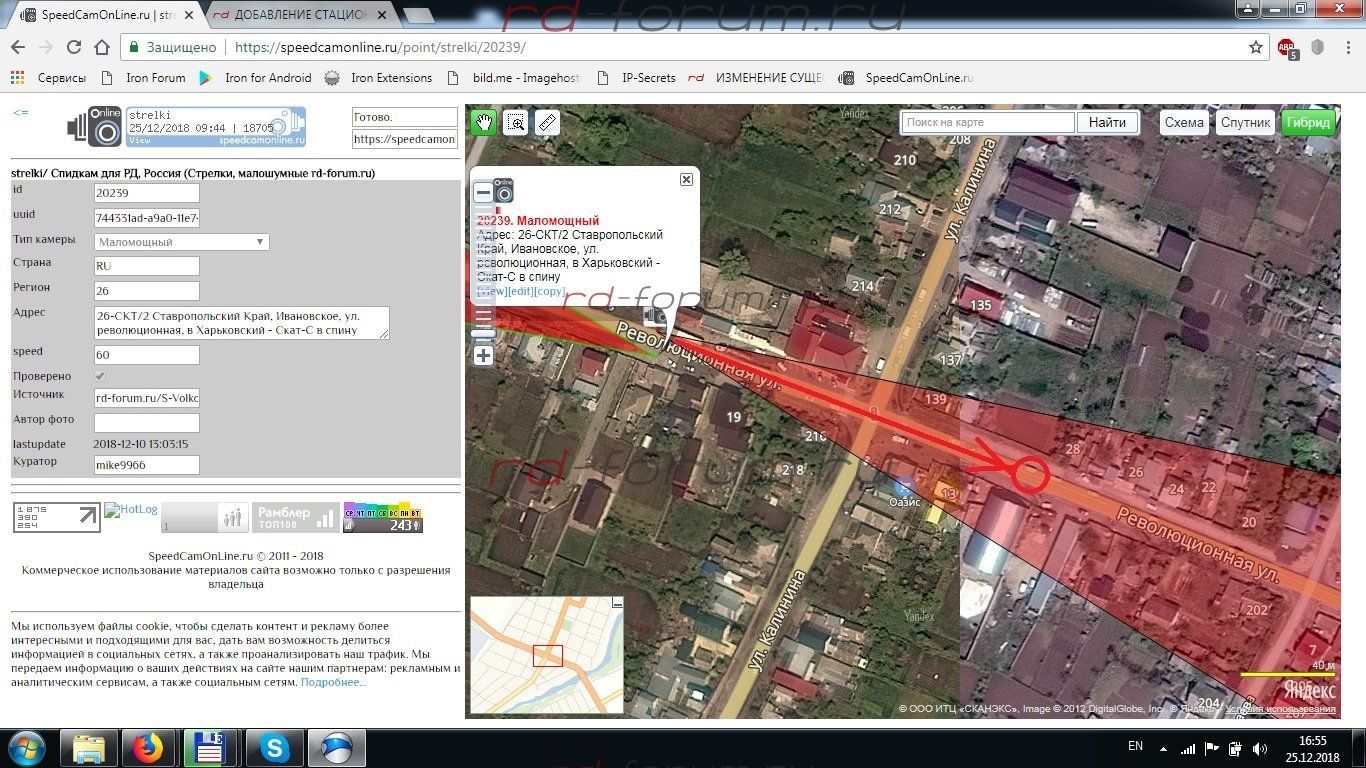Click the HotLog counter image link

click(131, 510)
